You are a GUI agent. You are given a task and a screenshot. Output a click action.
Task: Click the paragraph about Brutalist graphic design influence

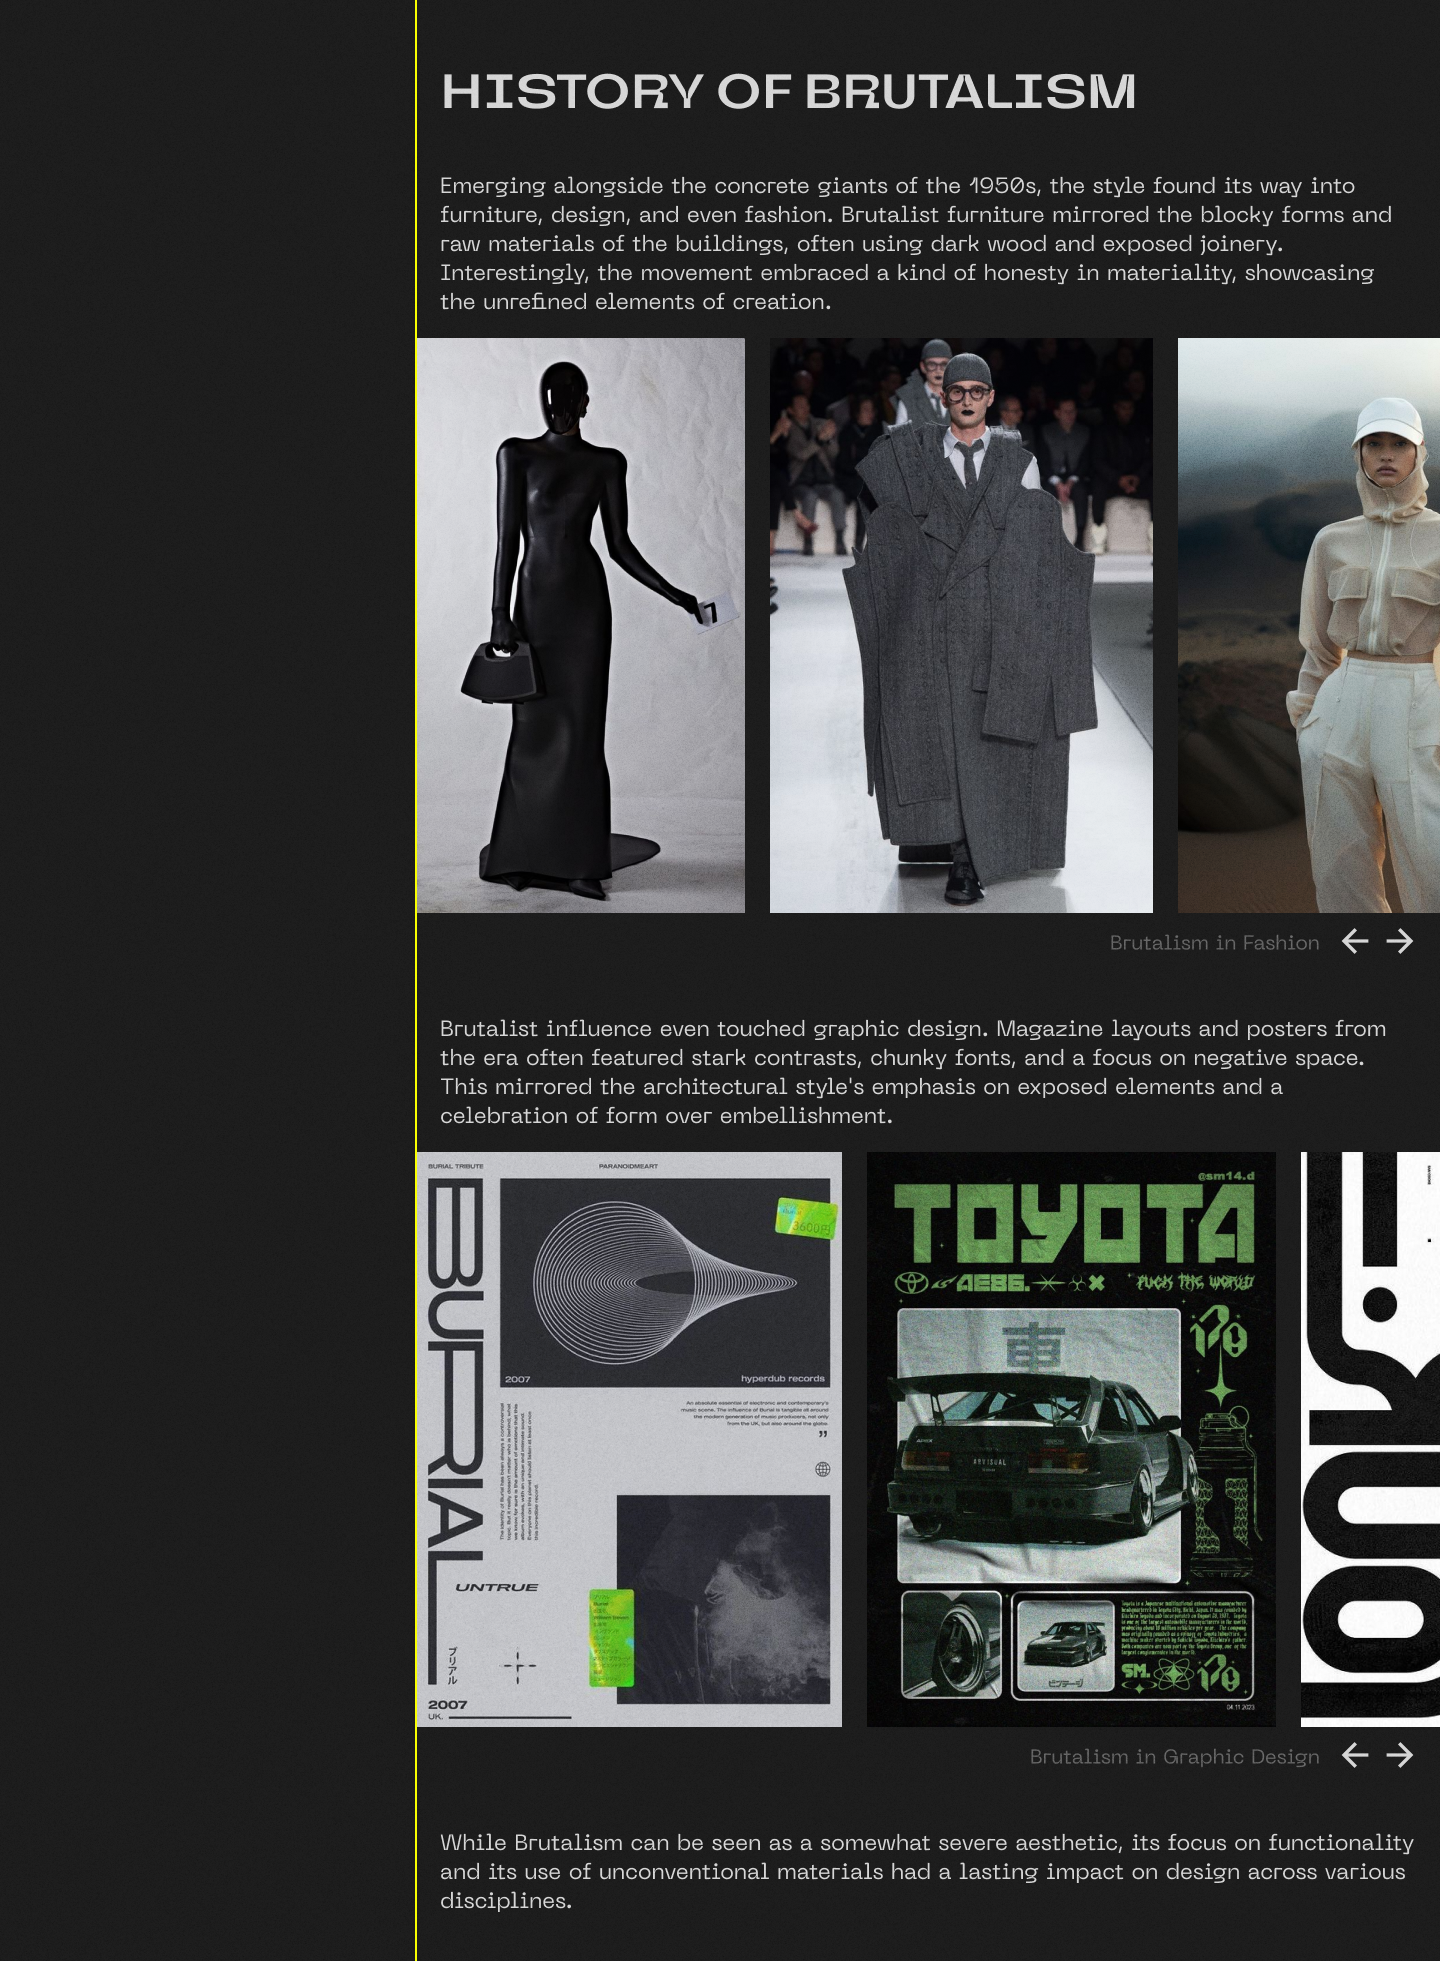point(912,1072)
